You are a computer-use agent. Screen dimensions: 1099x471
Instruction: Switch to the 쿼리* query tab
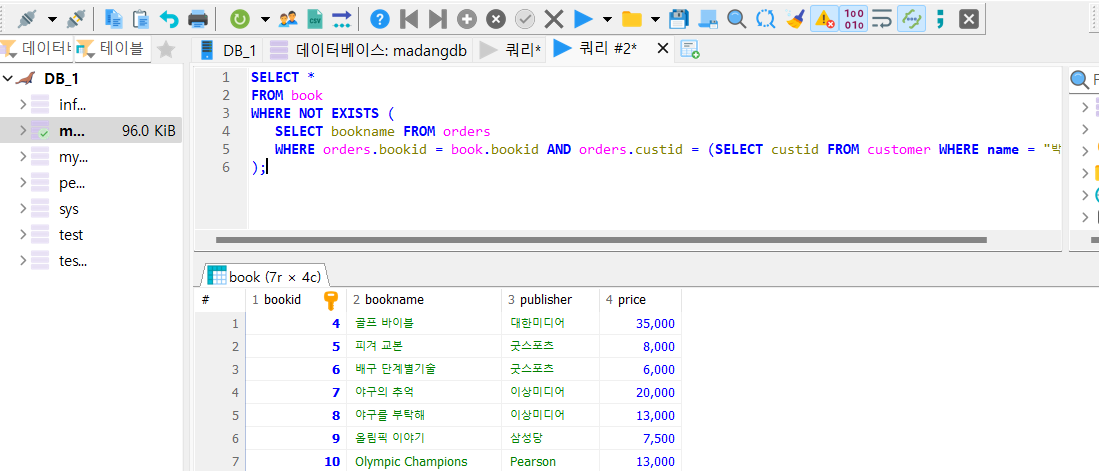point(510,50)
